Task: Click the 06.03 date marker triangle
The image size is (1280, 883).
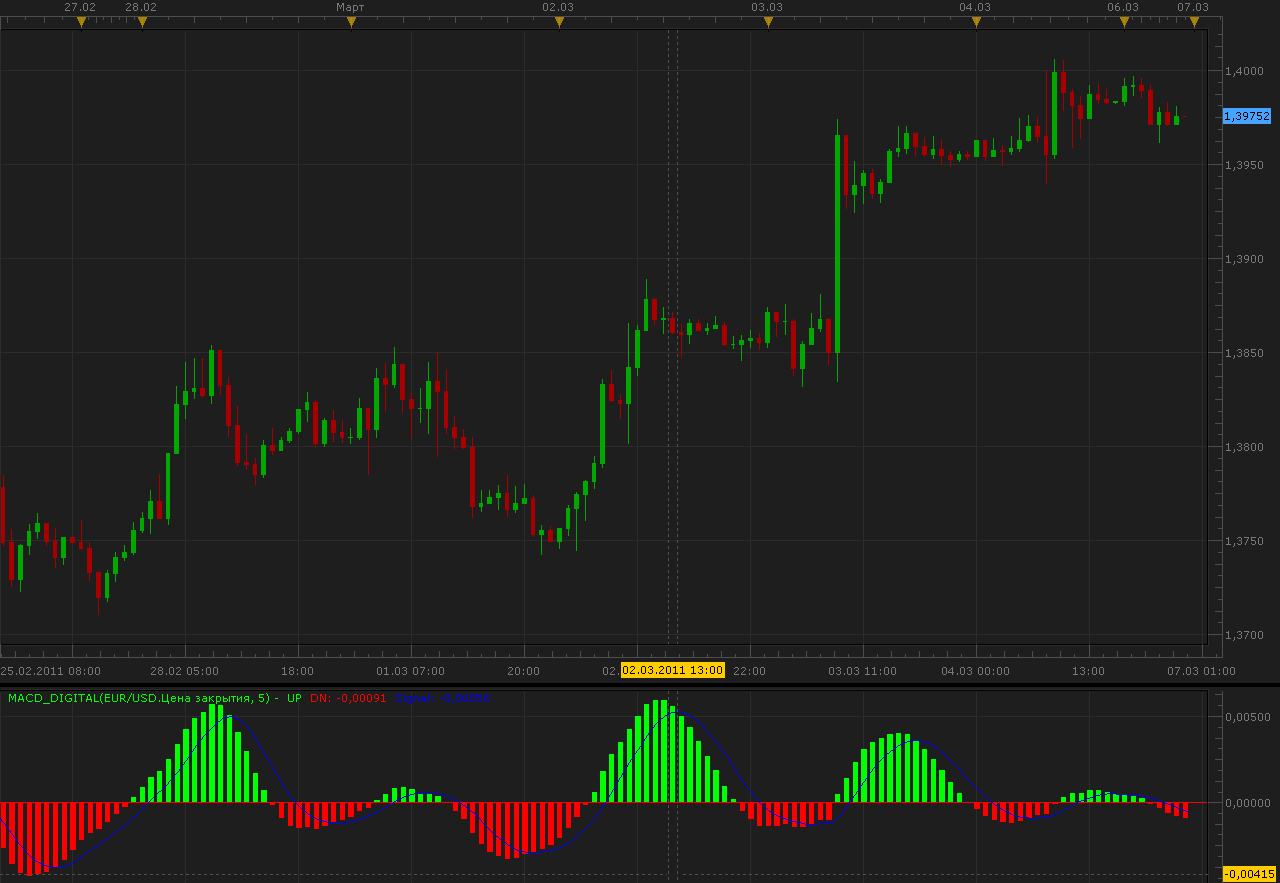Action: tap(1124, 22)
